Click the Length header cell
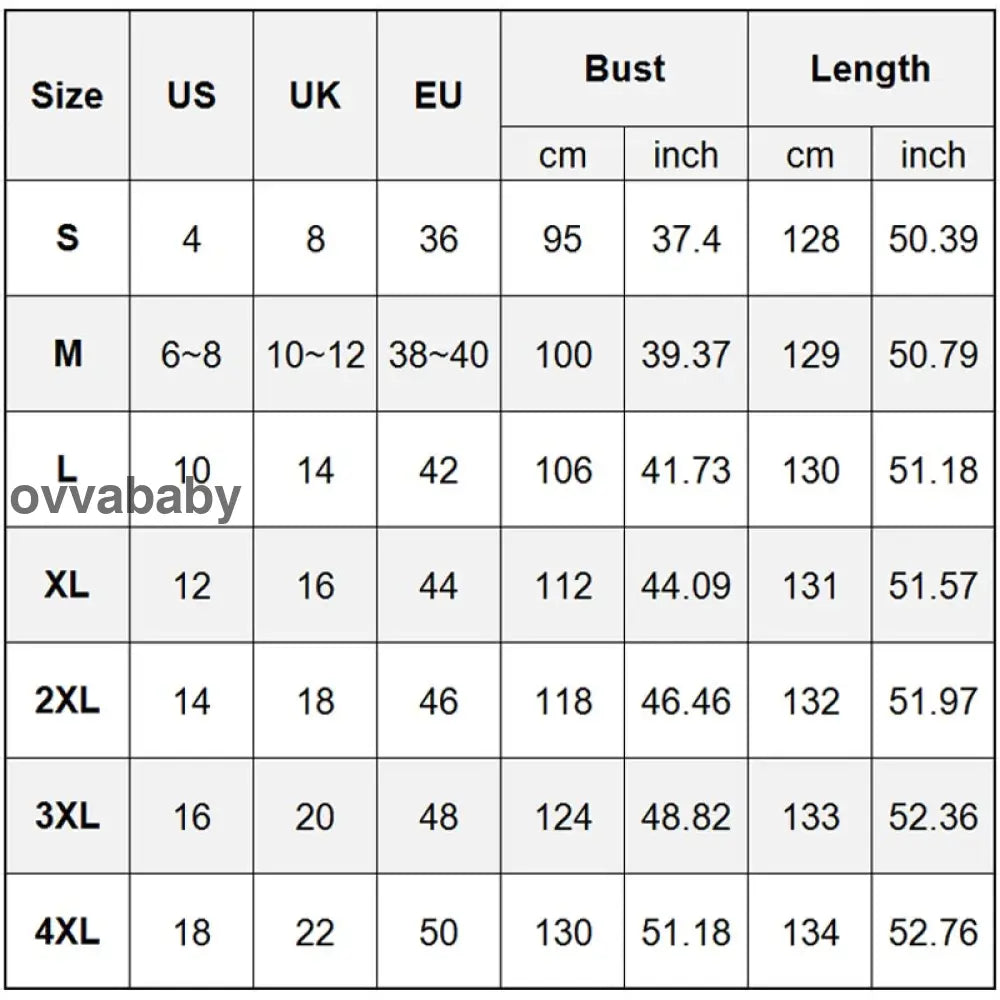This screenshot has height=1000, width=1000. [x=870, y=69]
